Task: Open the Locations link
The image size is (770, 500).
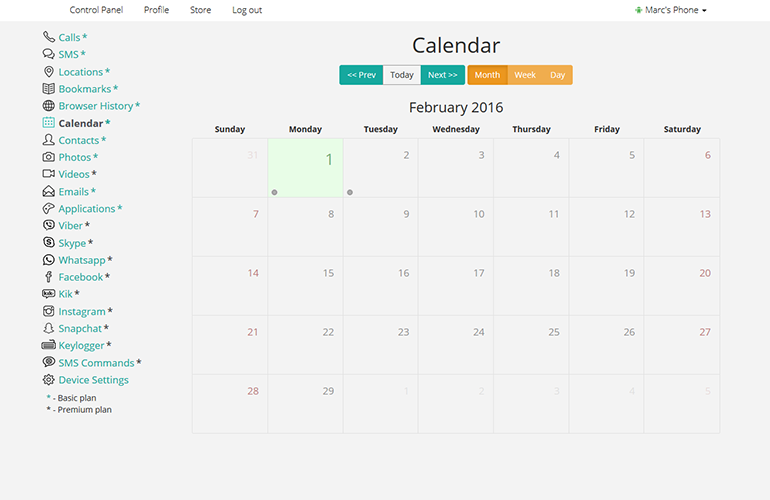Action: [81, 72]
